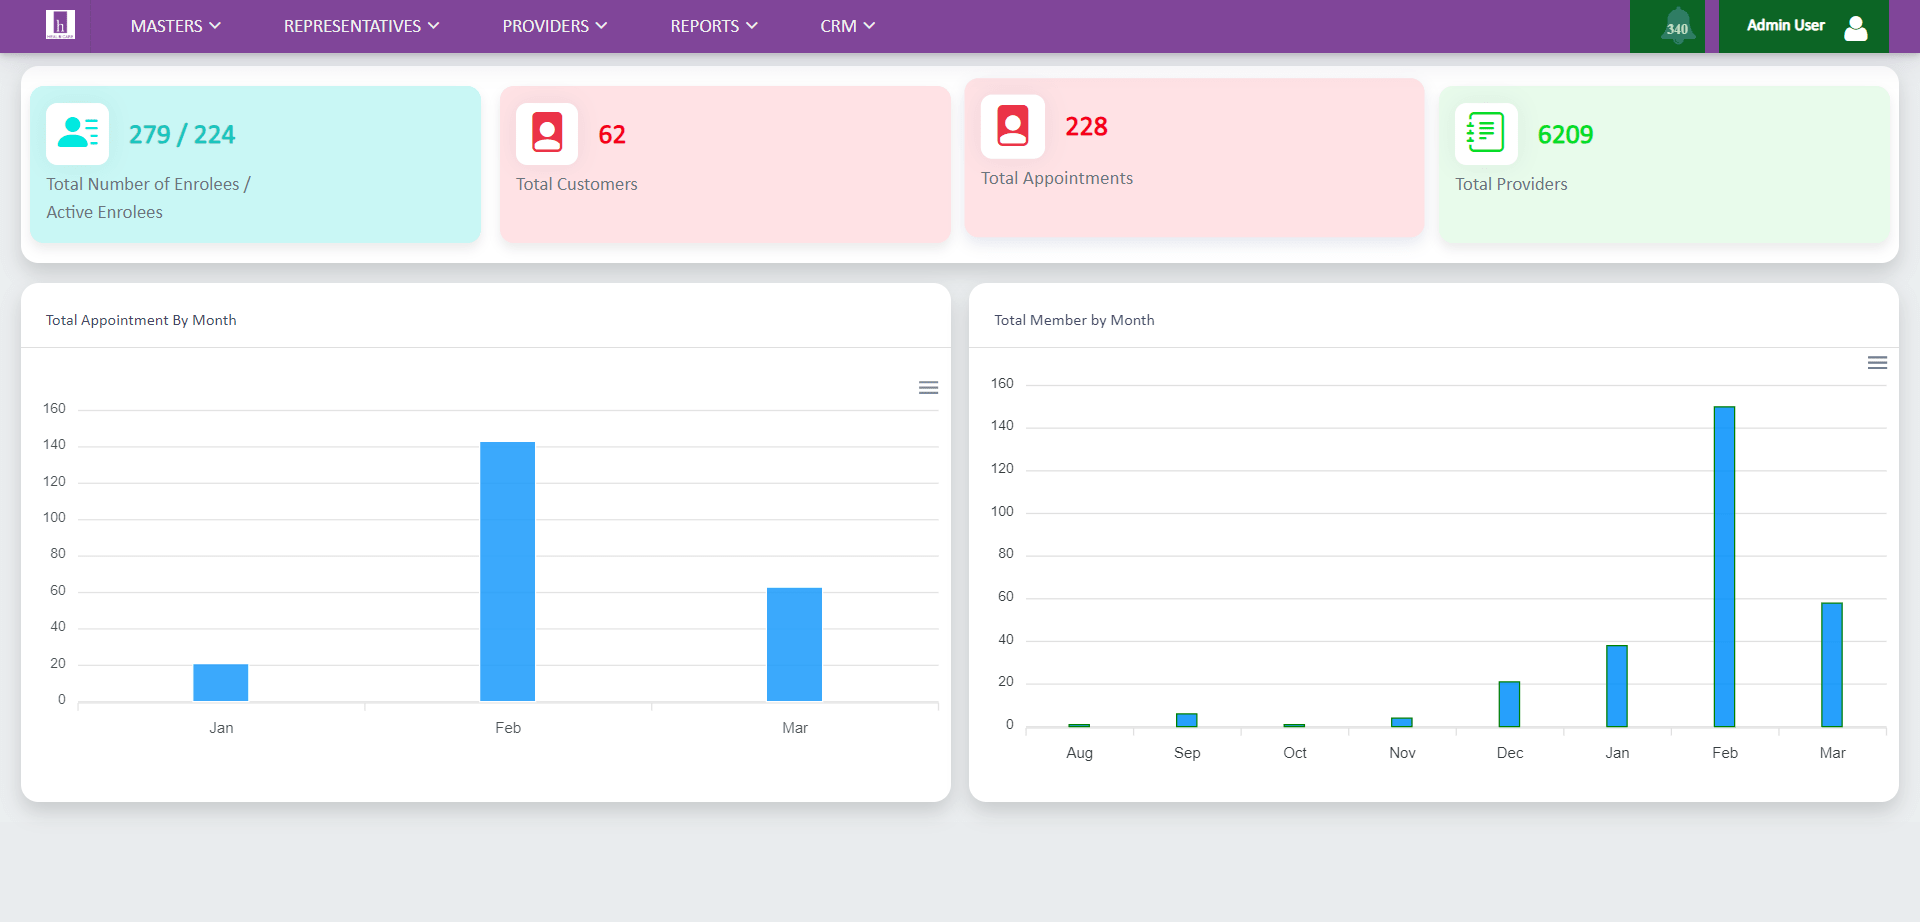
Task: Click the Feb bar in member chart
Action: pos(1724,566)
